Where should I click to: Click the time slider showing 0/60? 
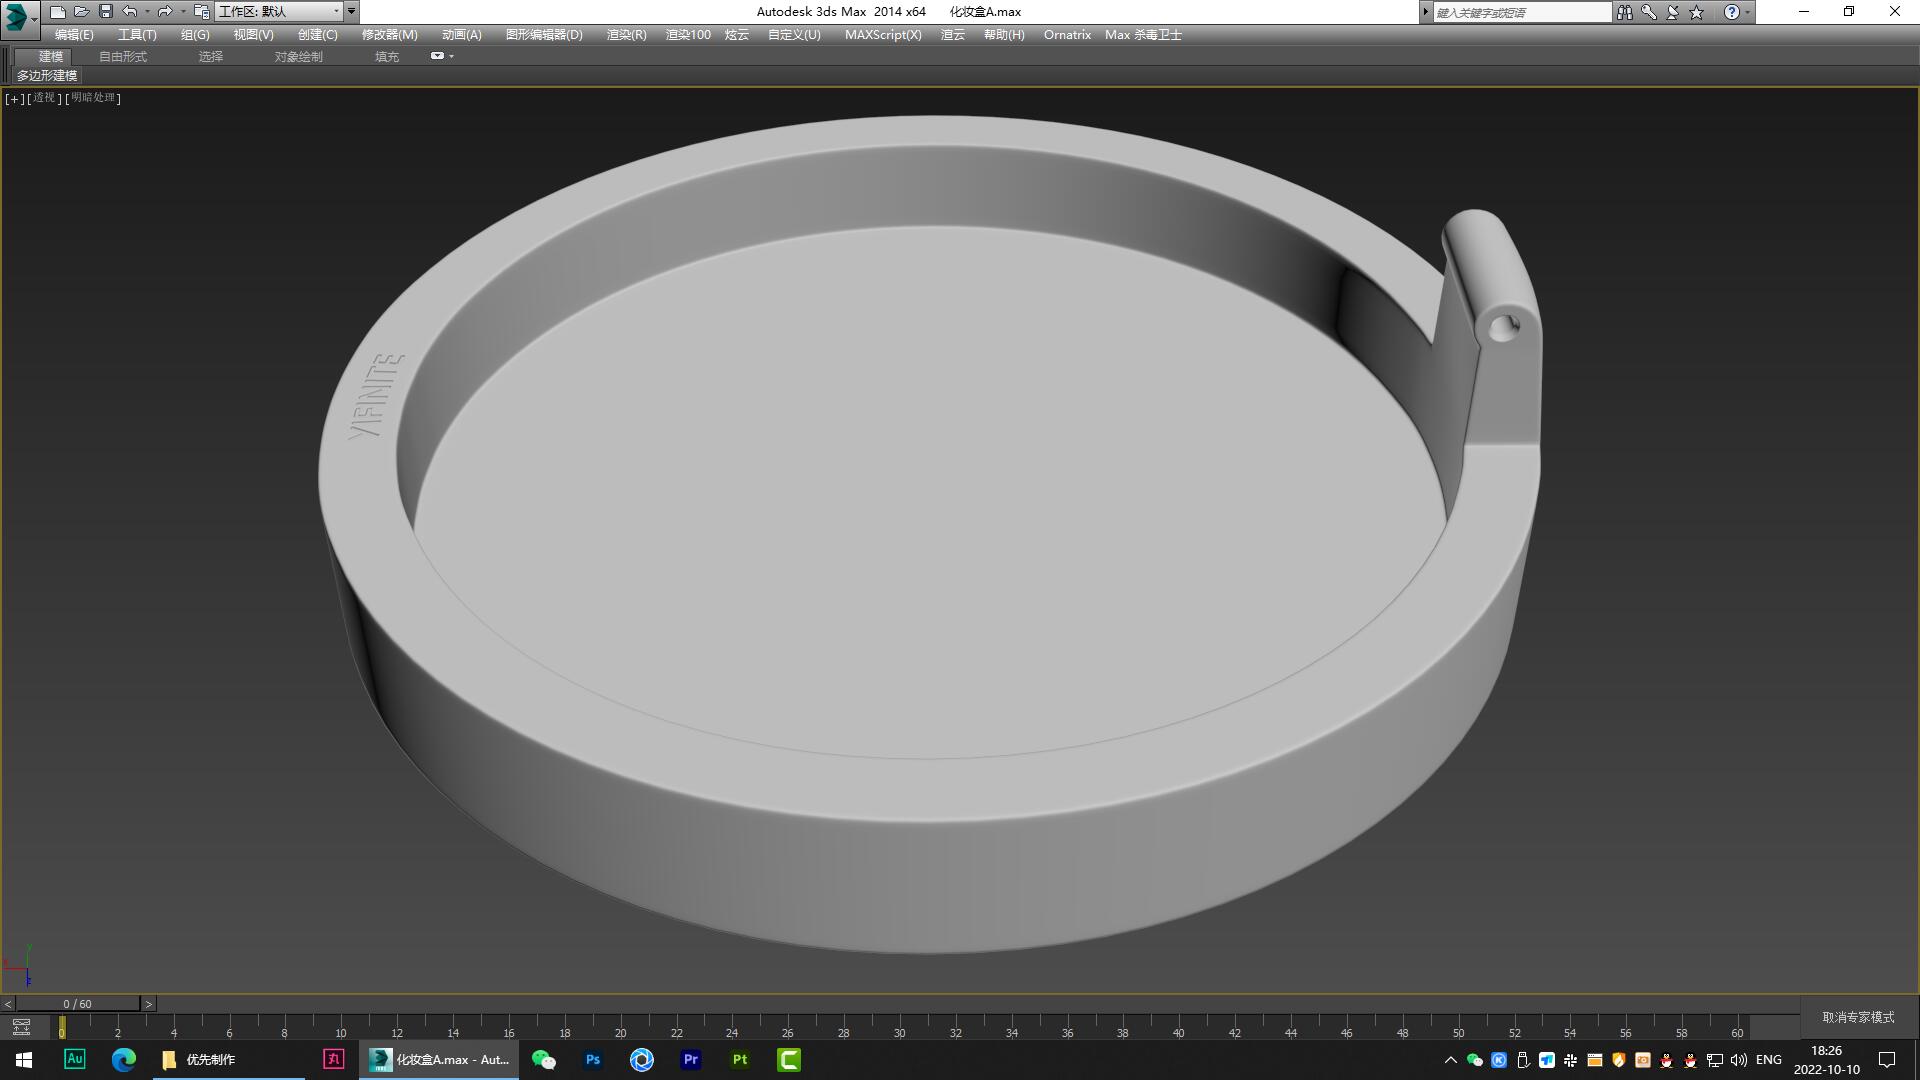coord(76,1003)
